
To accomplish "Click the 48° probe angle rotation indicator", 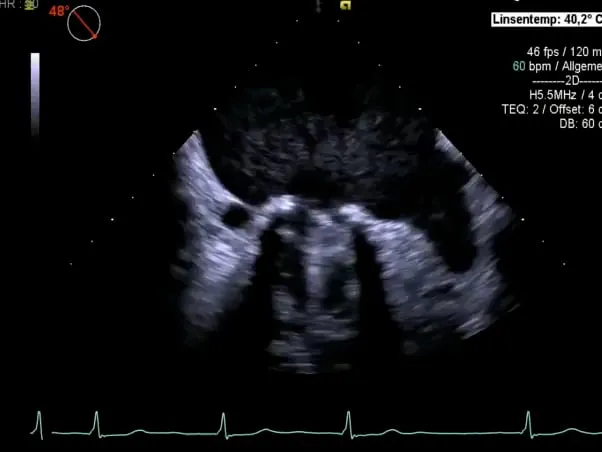I will click(x=84, y=23).
